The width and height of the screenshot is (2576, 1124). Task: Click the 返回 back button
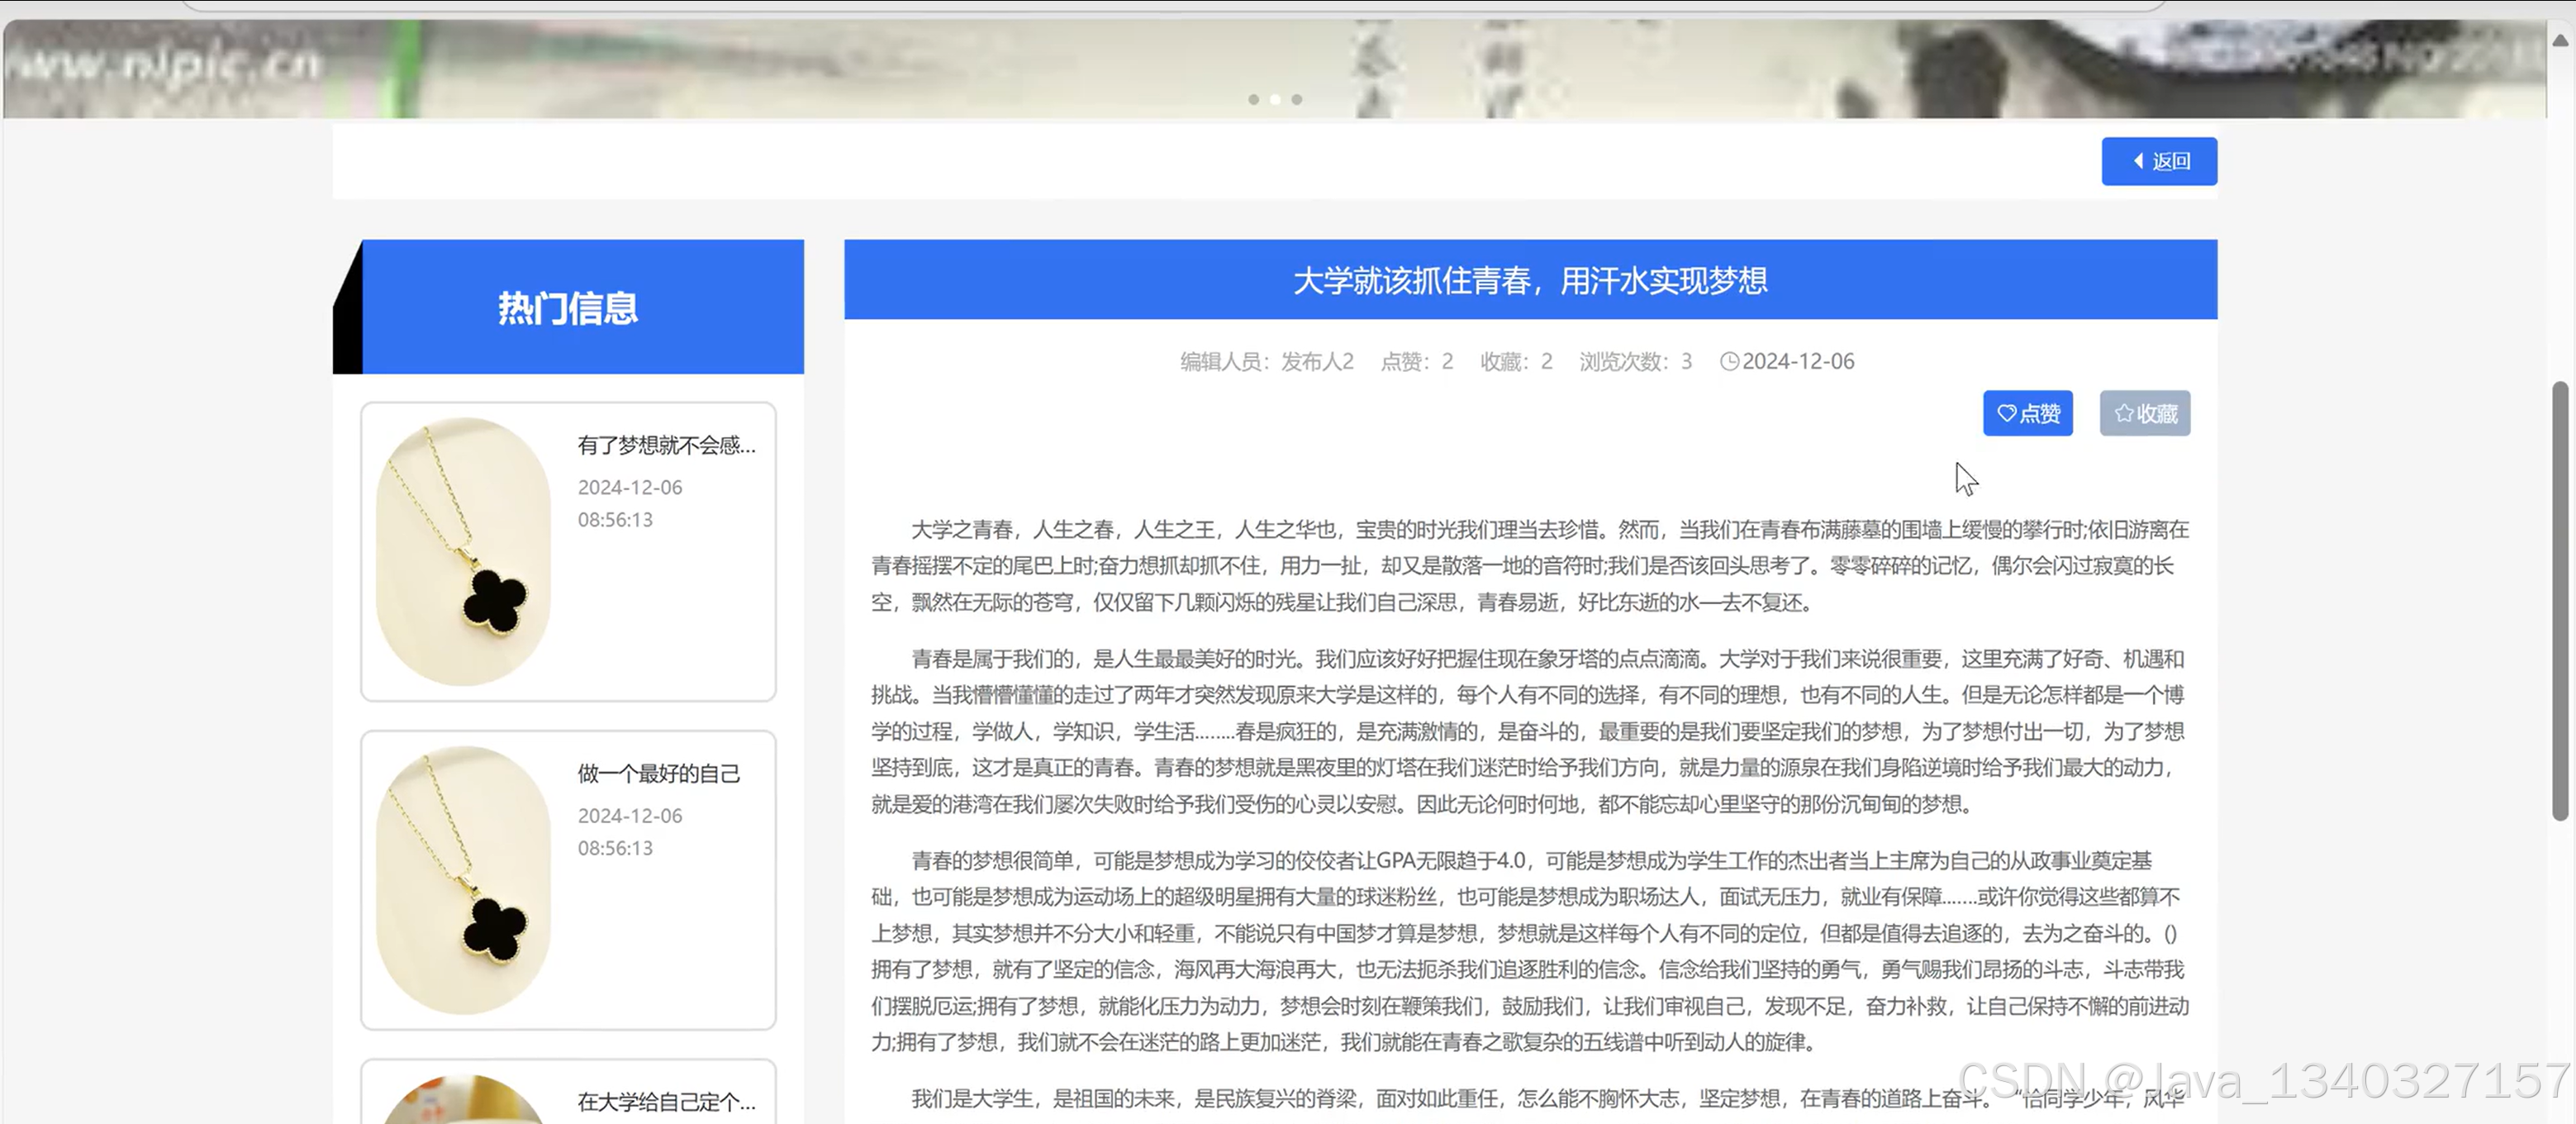pos(2158,161)
